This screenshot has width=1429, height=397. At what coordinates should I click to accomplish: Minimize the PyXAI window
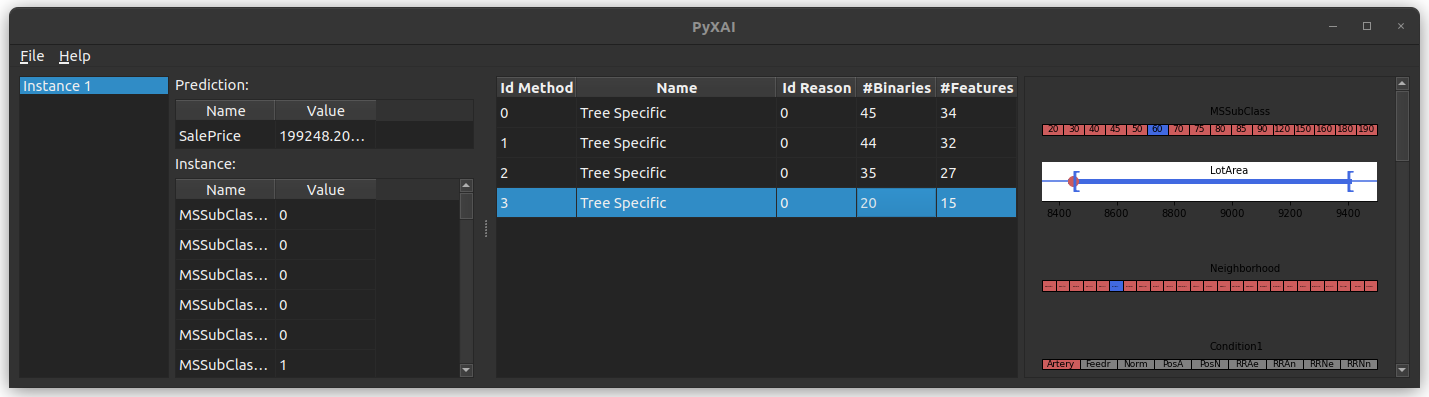pyautogui.click(x=1333, y=26)
